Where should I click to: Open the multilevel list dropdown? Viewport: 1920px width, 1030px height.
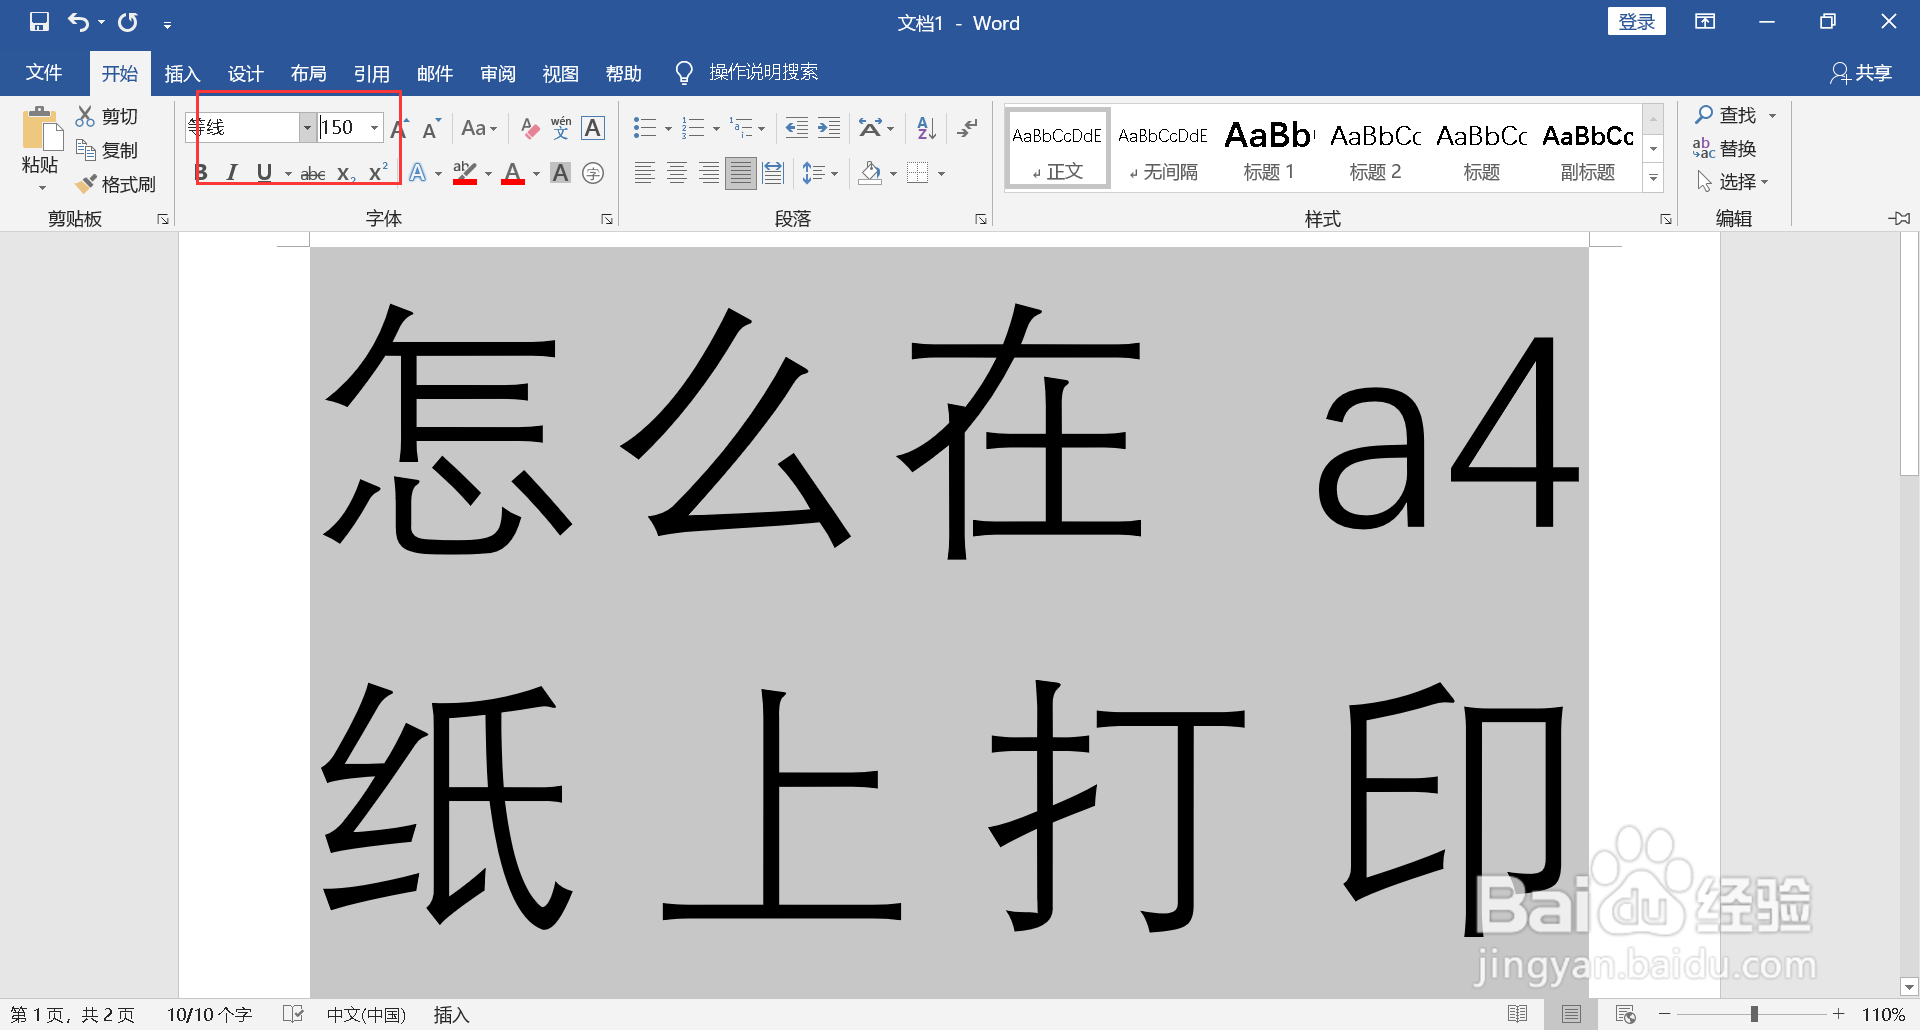point(762,129)
